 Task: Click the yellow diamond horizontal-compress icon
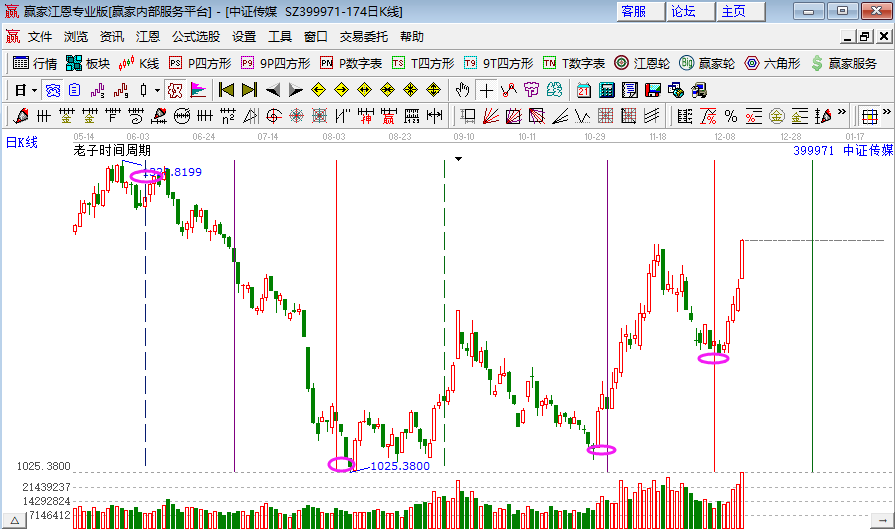point(387,90)
